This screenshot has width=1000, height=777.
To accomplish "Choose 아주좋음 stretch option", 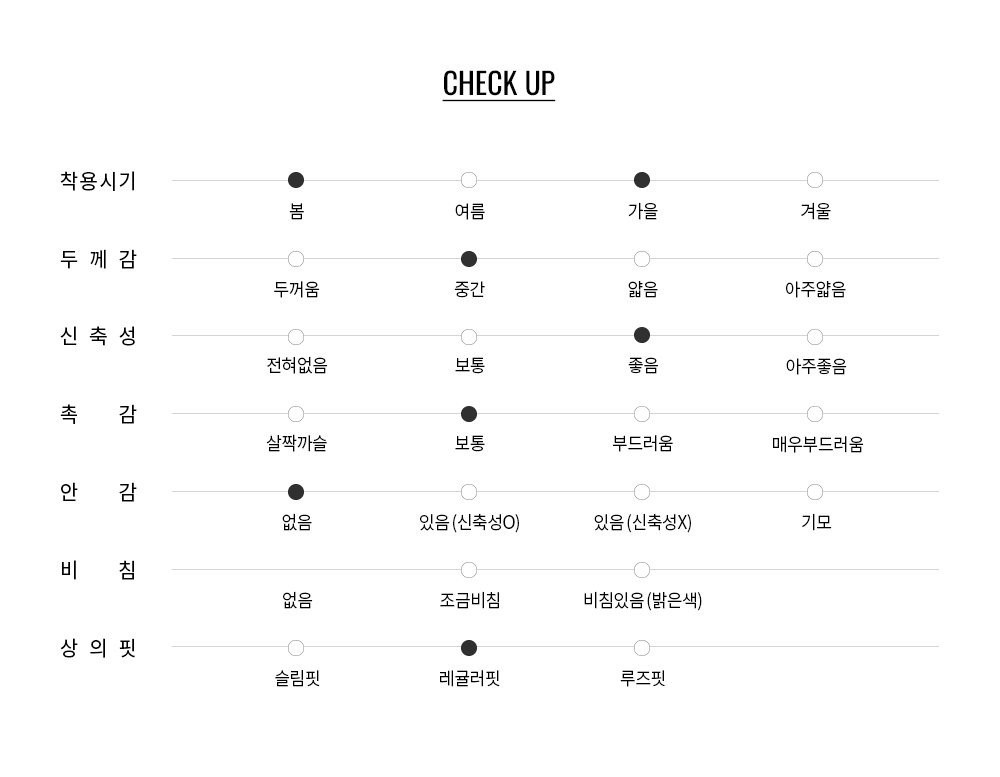I will (x=815, y=337).
